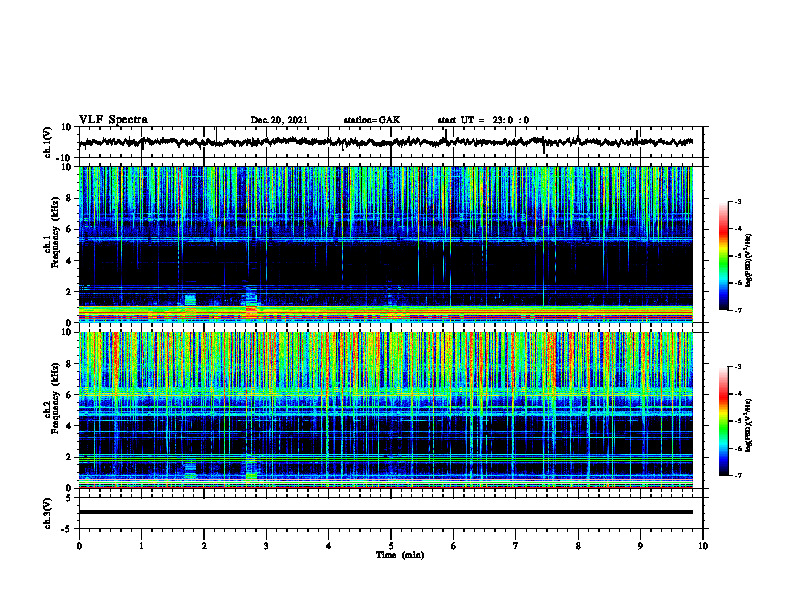Click the "ch.1(V)" waveform axis label
The width and height of the screenshot is (792, 612).
(x=48, y=142)
